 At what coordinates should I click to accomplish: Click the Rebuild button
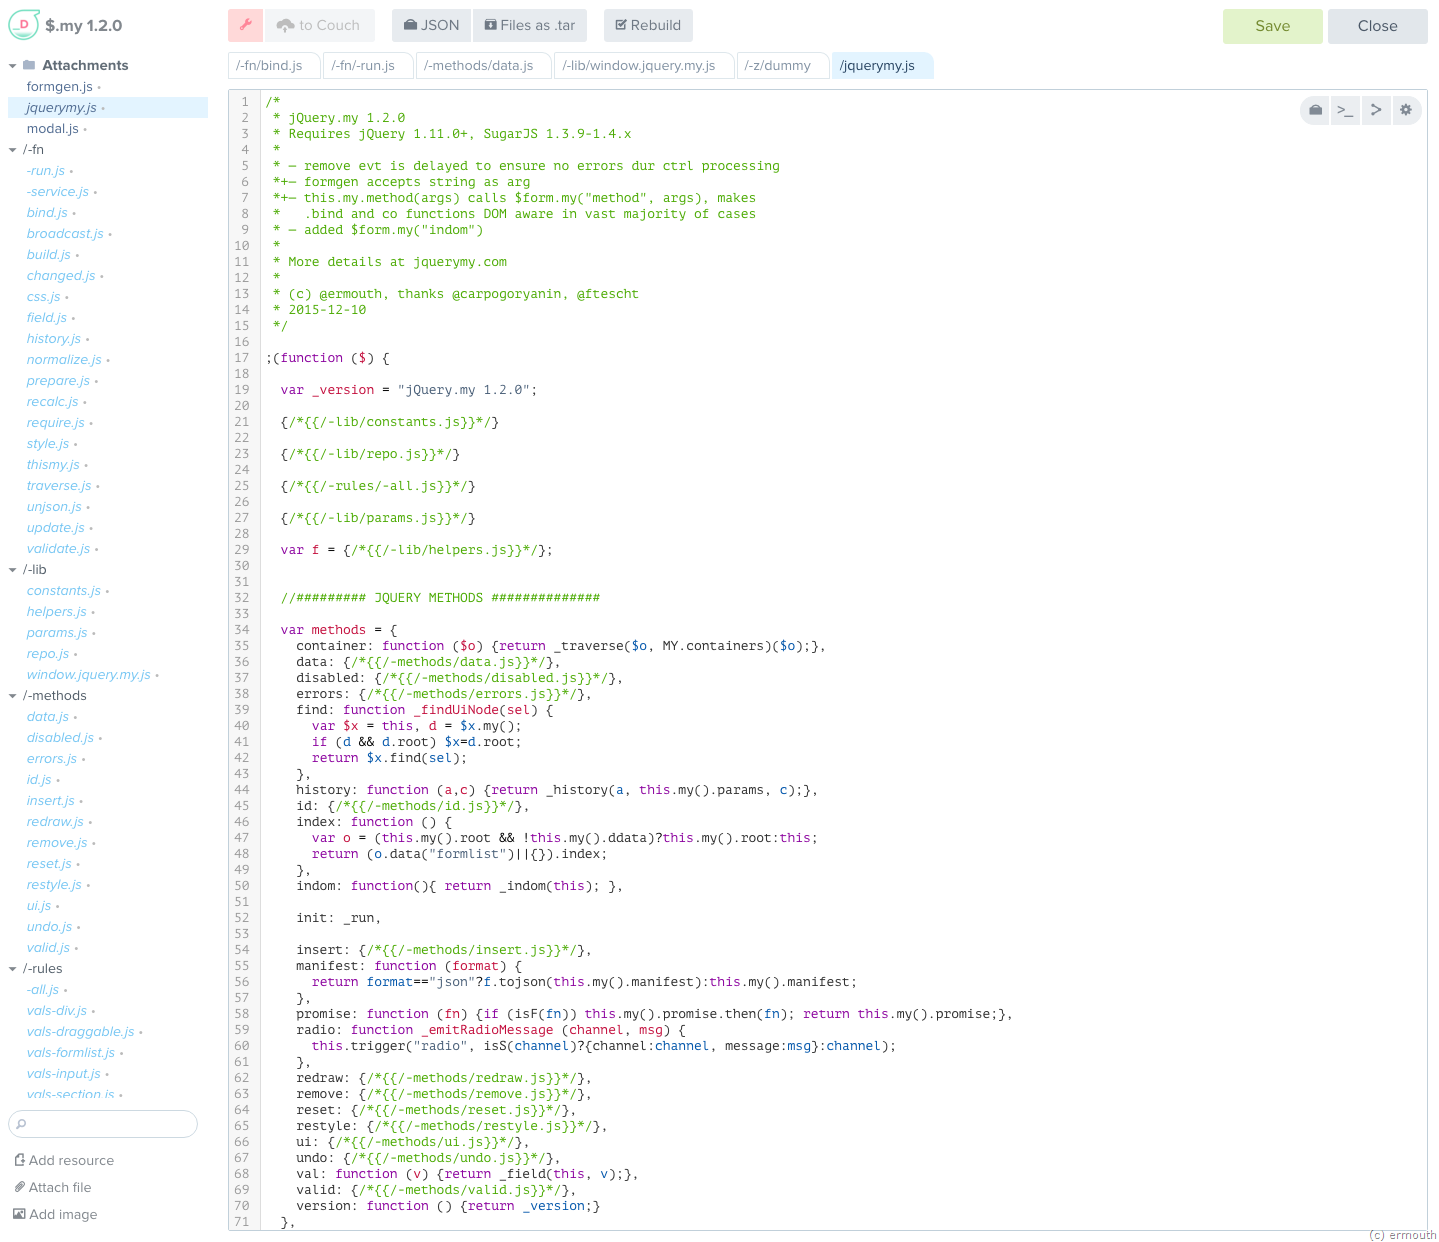(x=648, y=25)
